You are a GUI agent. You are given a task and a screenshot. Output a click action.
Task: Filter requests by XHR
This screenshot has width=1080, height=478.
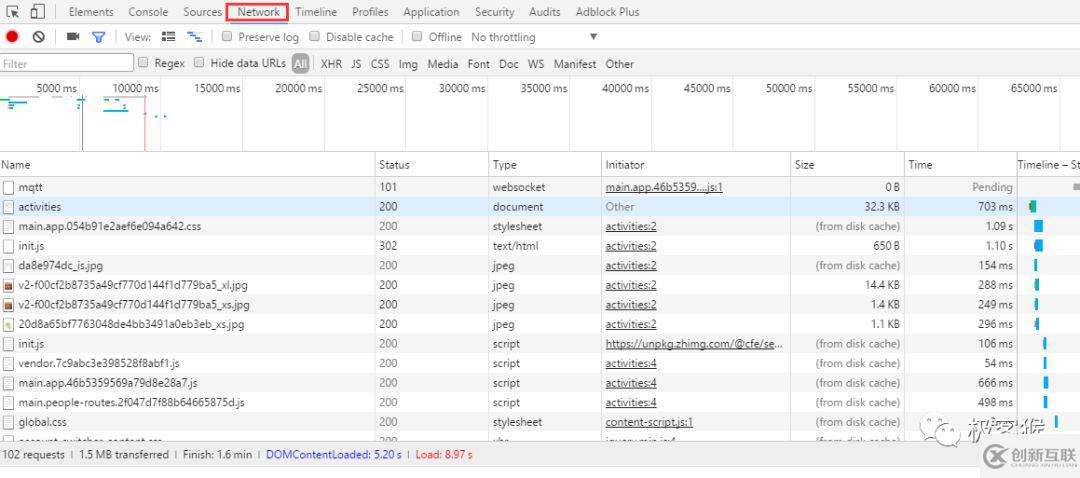coord(331,63)
